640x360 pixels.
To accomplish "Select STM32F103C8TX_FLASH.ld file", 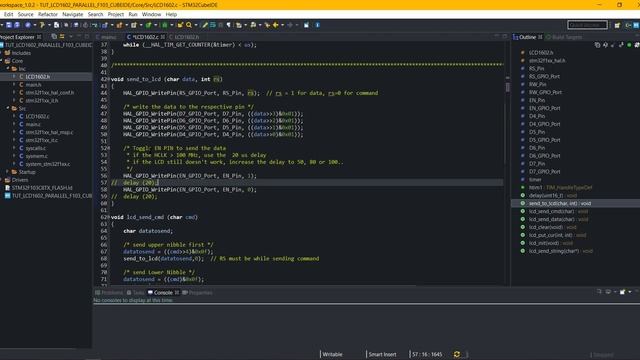I will pyautogui.click(x=42, y=188).
